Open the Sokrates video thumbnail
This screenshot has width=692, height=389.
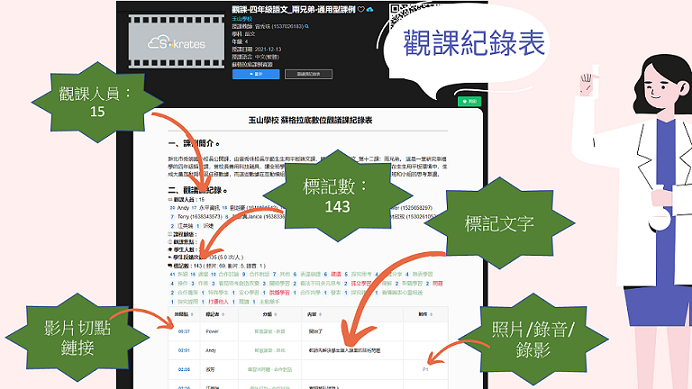177,43
